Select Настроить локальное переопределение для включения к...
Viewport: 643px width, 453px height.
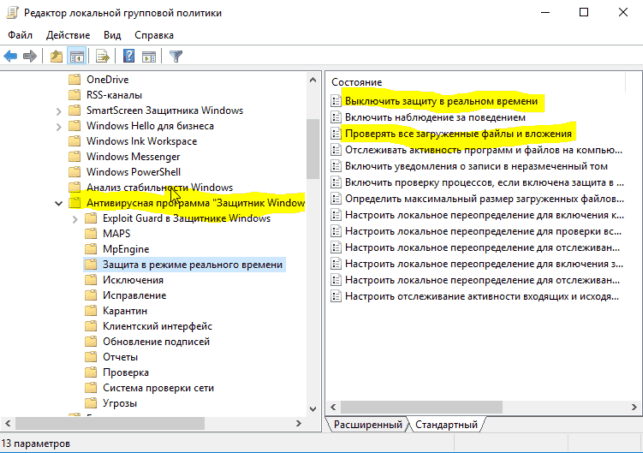tap(485, 215)
